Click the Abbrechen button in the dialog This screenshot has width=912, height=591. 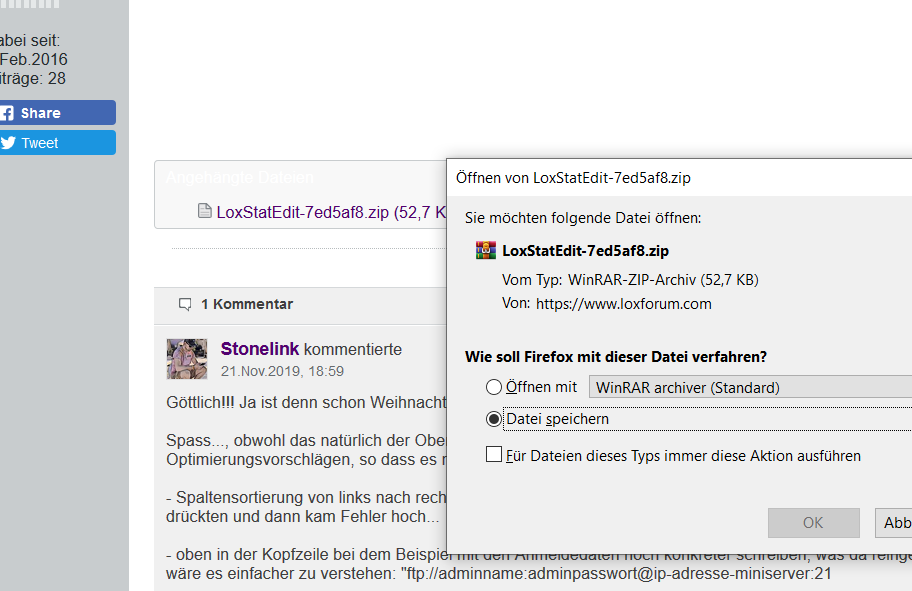point(894,522)
